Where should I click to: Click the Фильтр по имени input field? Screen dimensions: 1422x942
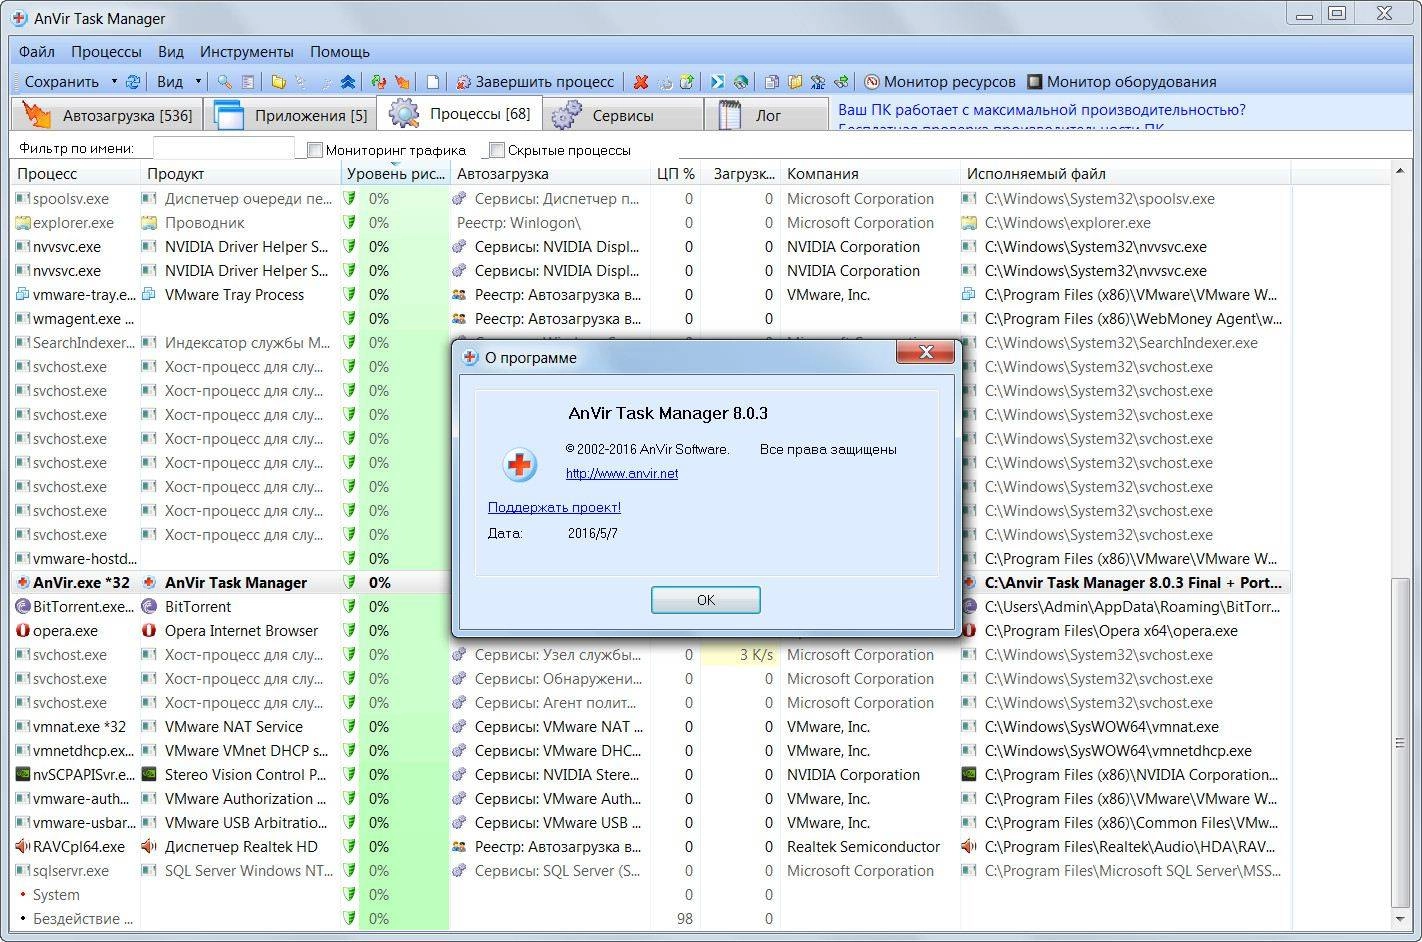(x=223, y=148)
